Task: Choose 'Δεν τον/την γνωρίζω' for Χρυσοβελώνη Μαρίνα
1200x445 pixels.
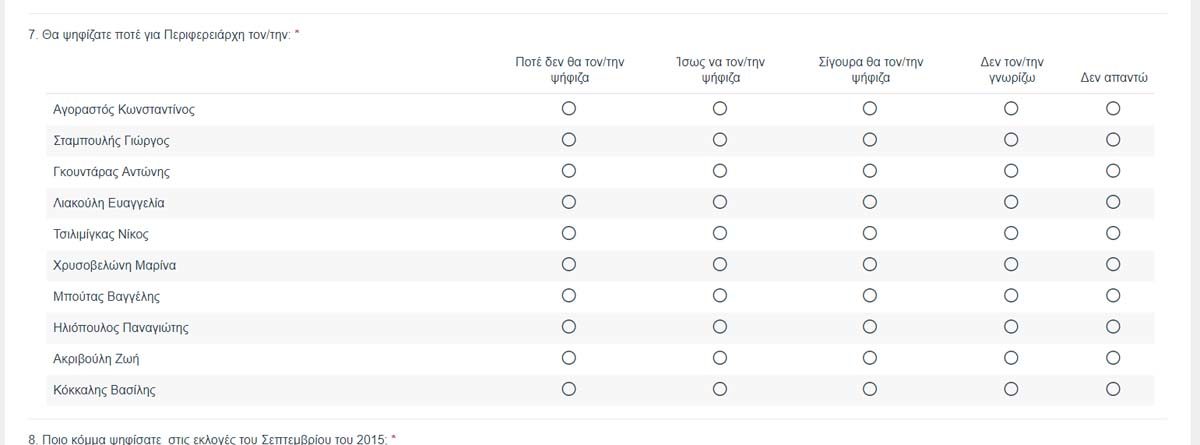Action: (x=1011, y=264)
